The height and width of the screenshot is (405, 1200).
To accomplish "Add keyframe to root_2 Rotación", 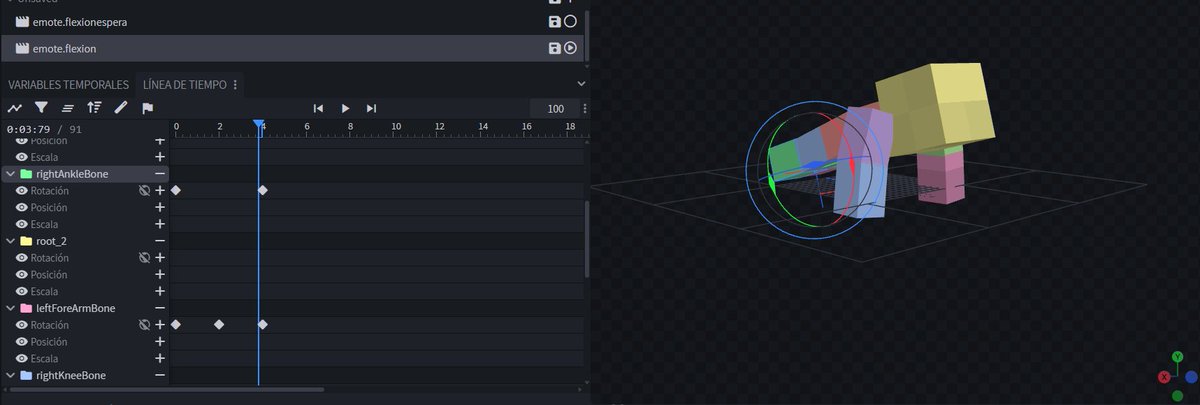I will click(x=160, y=258).
